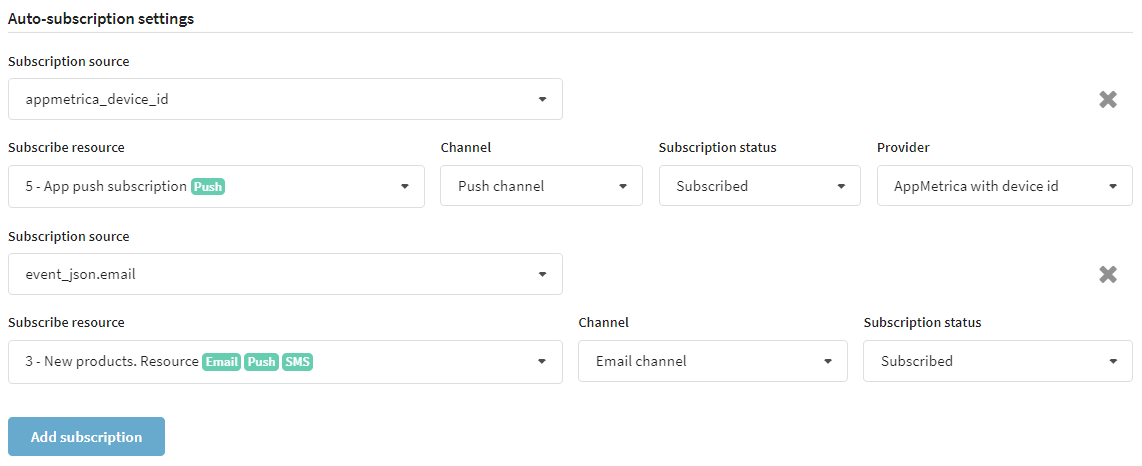Open the appmetrica_device_id subscription source dropdown
The width and height of the screenshot is (1142, 466).
[x=286, y=99]
